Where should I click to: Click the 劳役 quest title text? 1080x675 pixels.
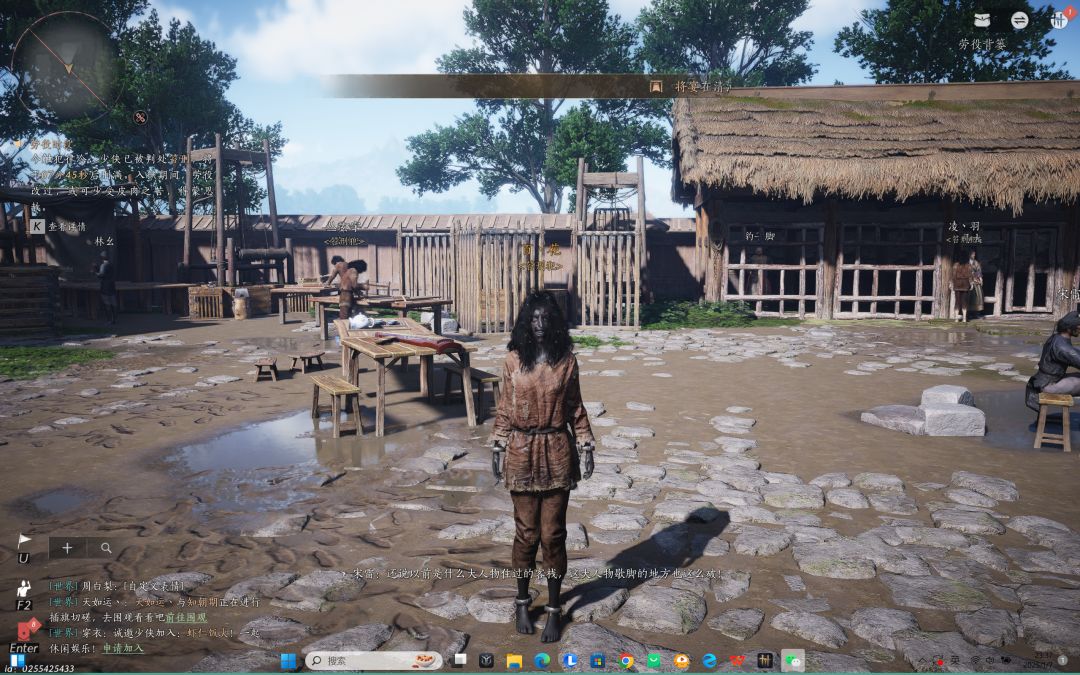coord(50,144)
